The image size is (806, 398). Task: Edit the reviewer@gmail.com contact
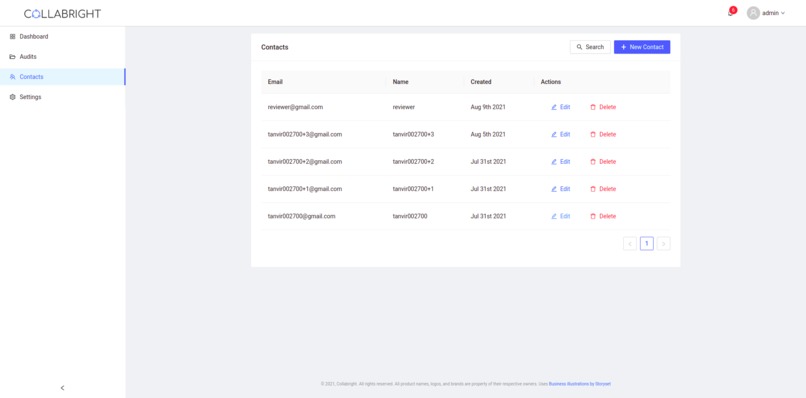click(x=561, y=107)
